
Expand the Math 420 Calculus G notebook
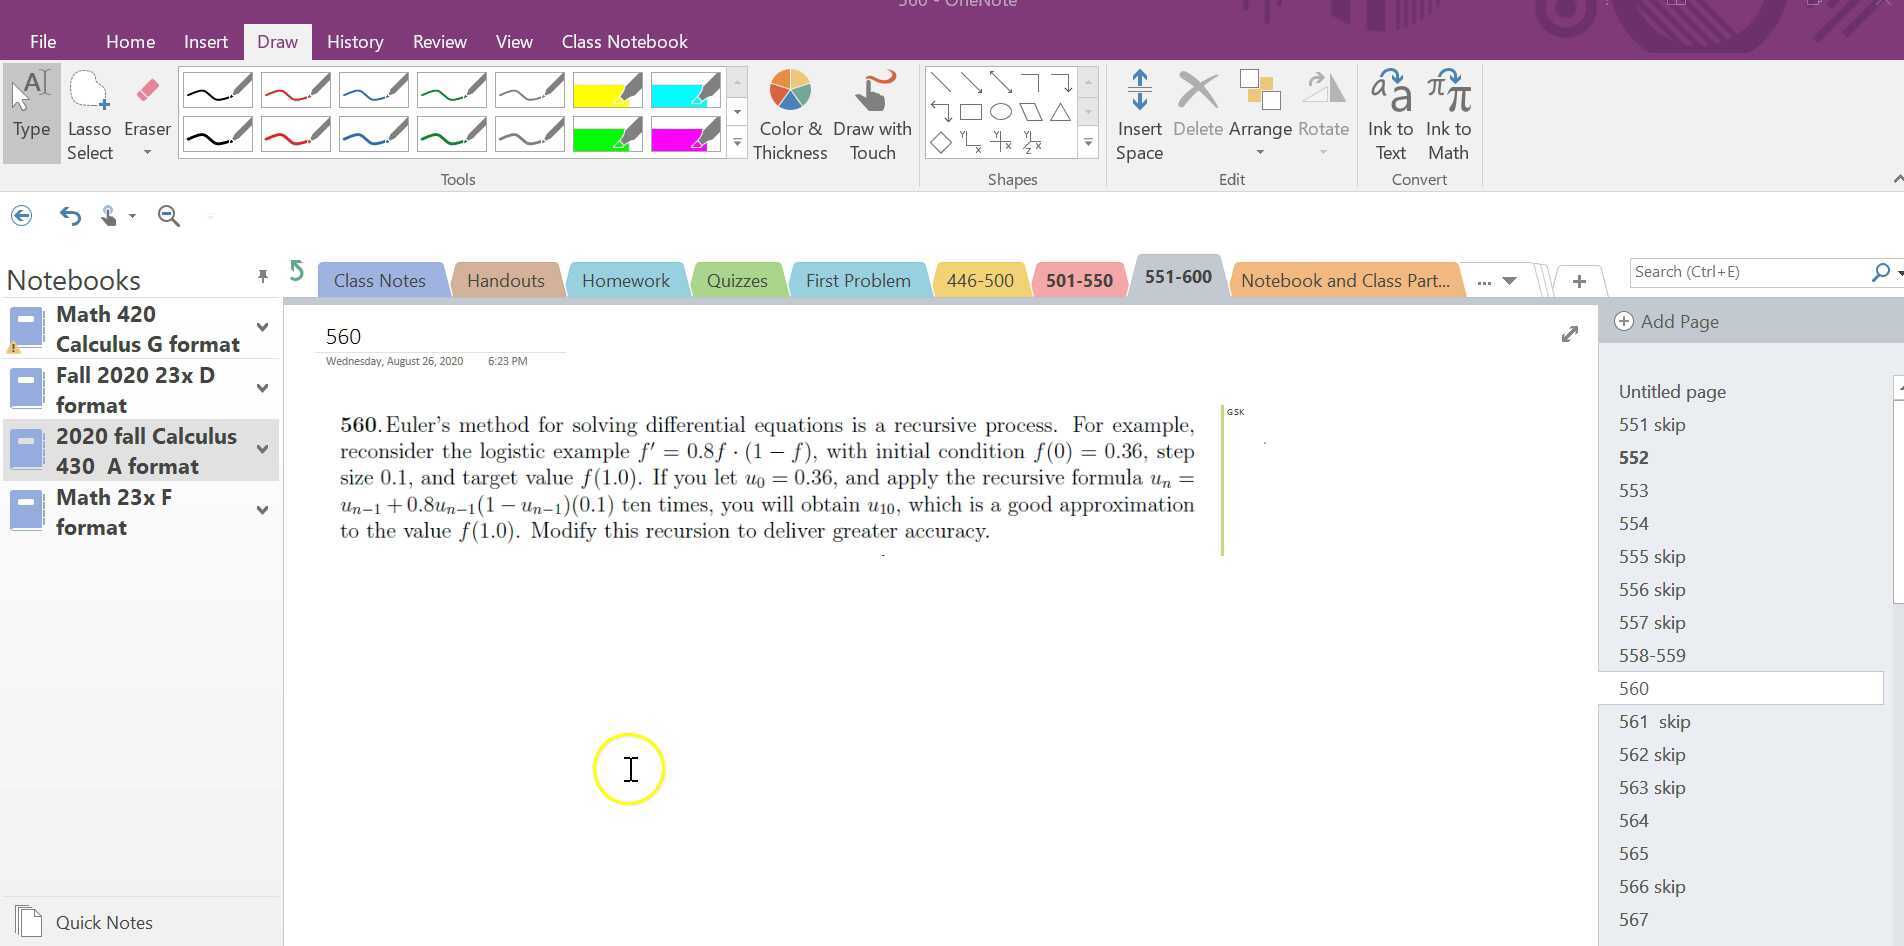[x=262, y=327]
